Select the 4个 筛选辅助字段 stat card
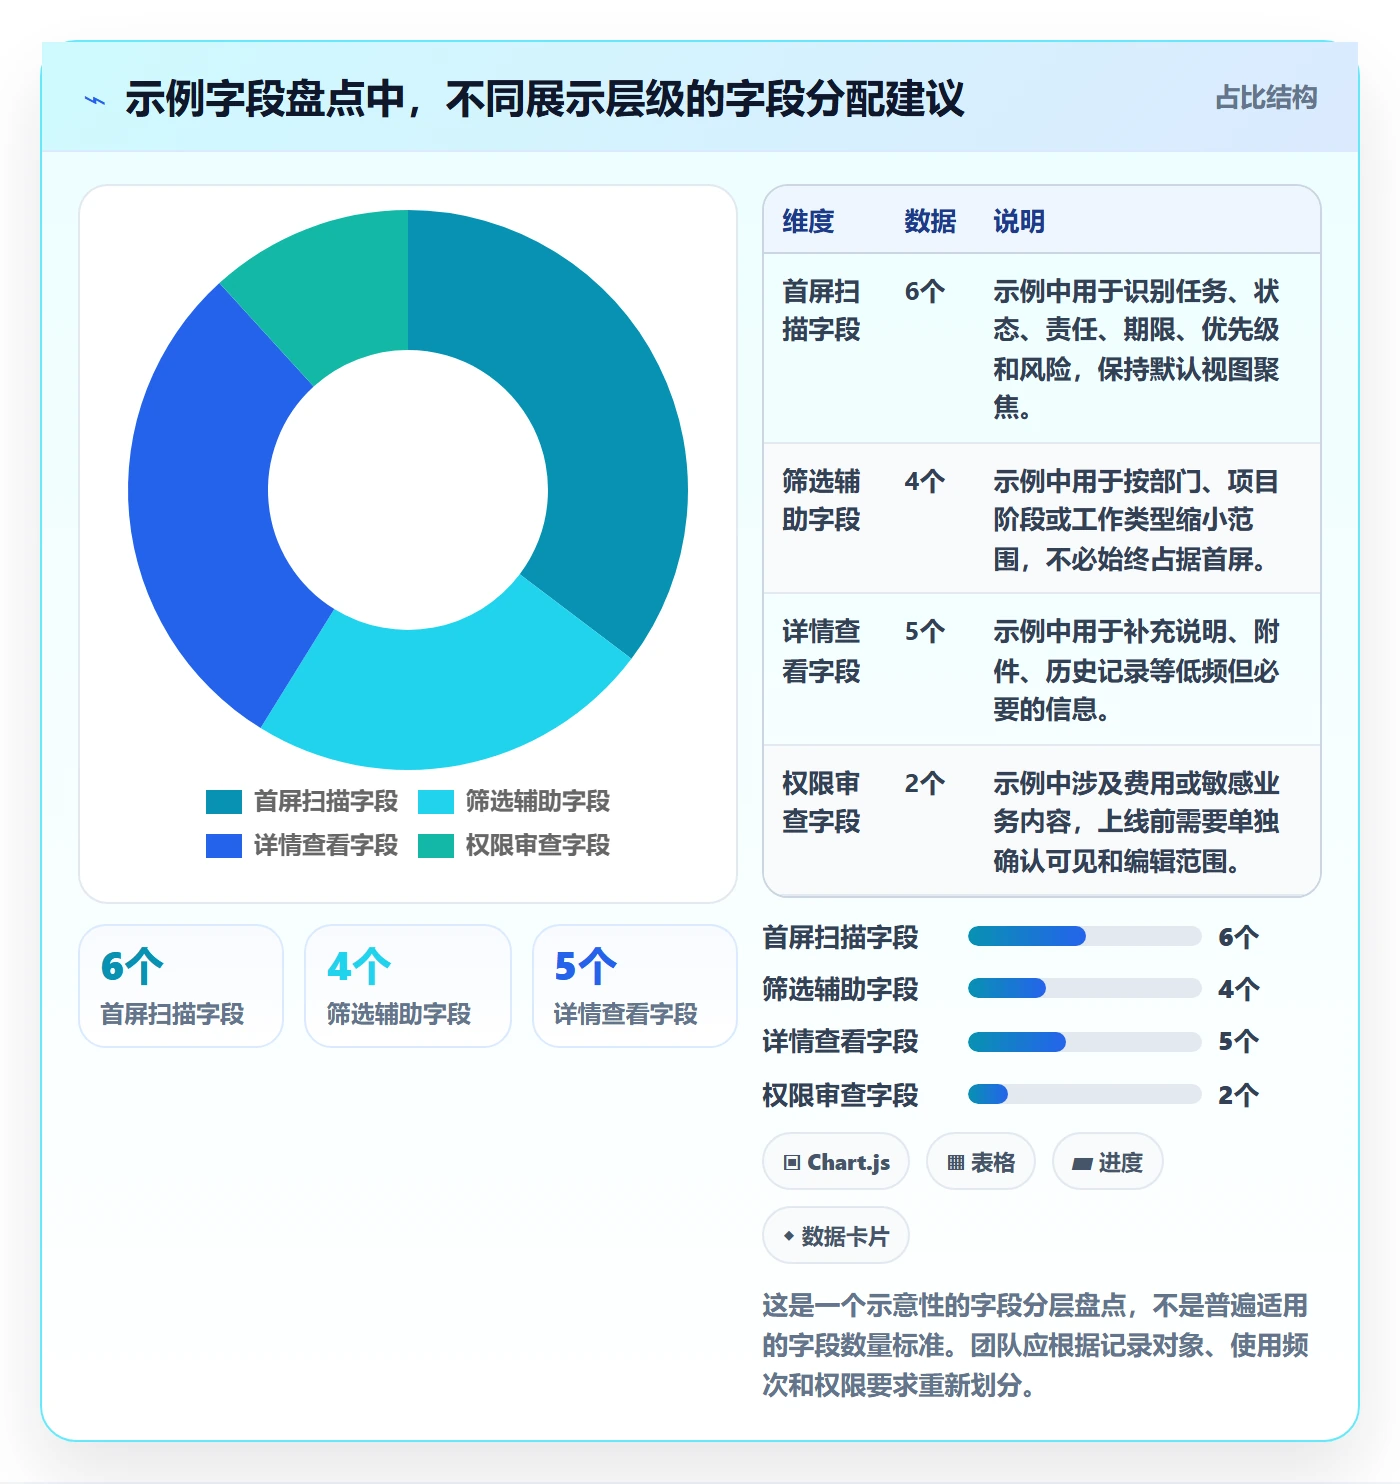Viewport: 1400px width, 1484px height. [x=408, y=986]
